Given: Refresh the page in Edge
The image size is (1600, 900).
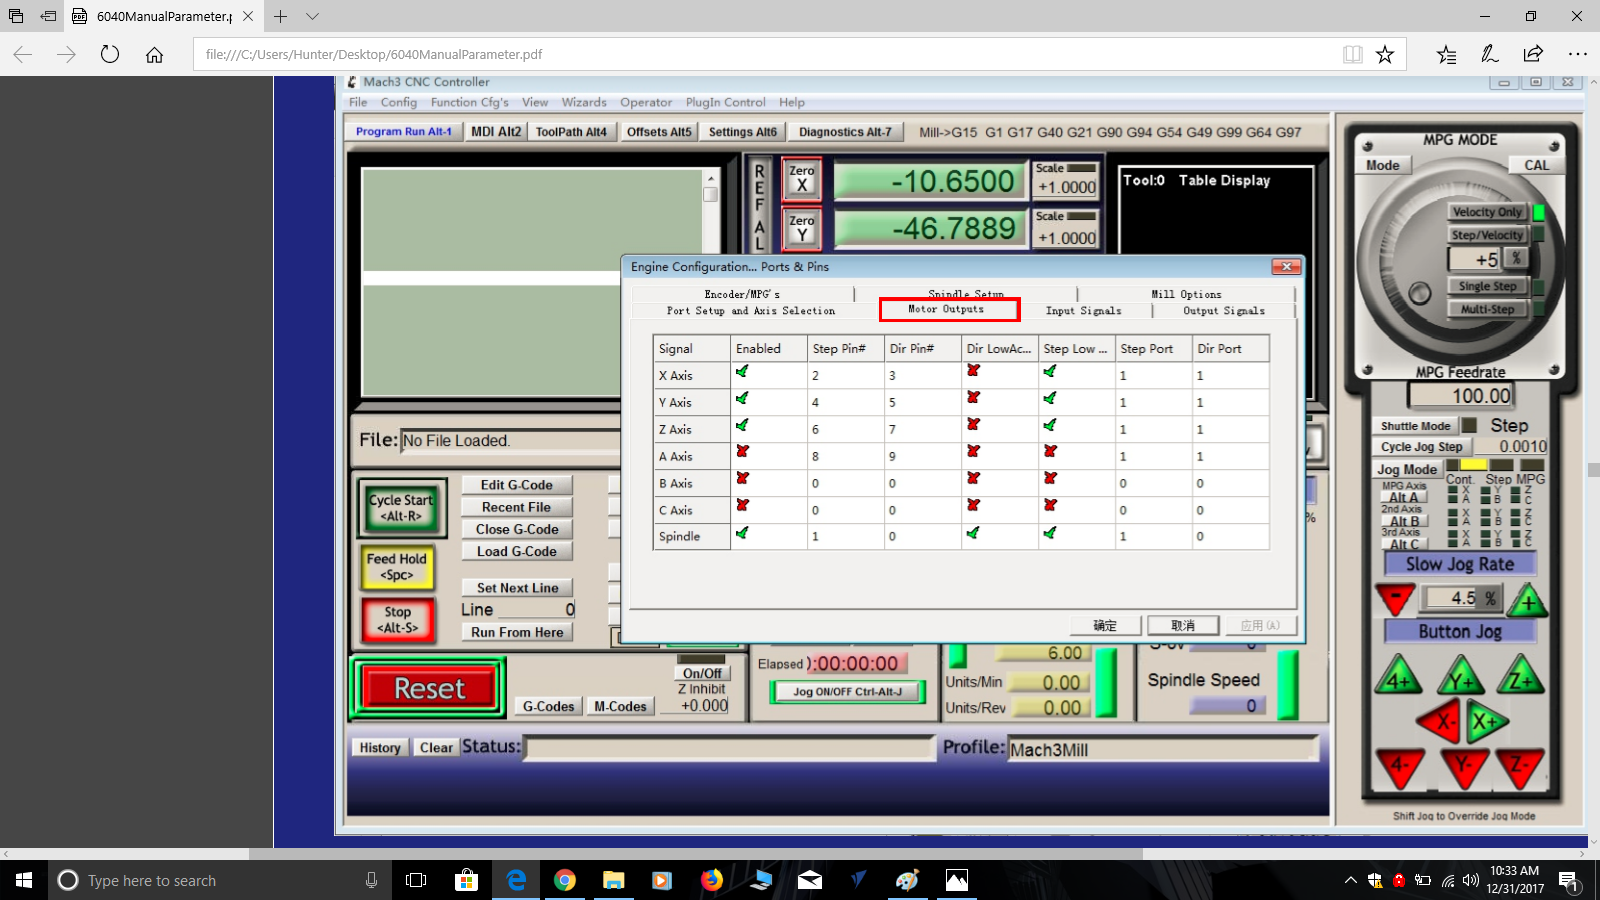Looking at the screenshot, I should point(110,54).
